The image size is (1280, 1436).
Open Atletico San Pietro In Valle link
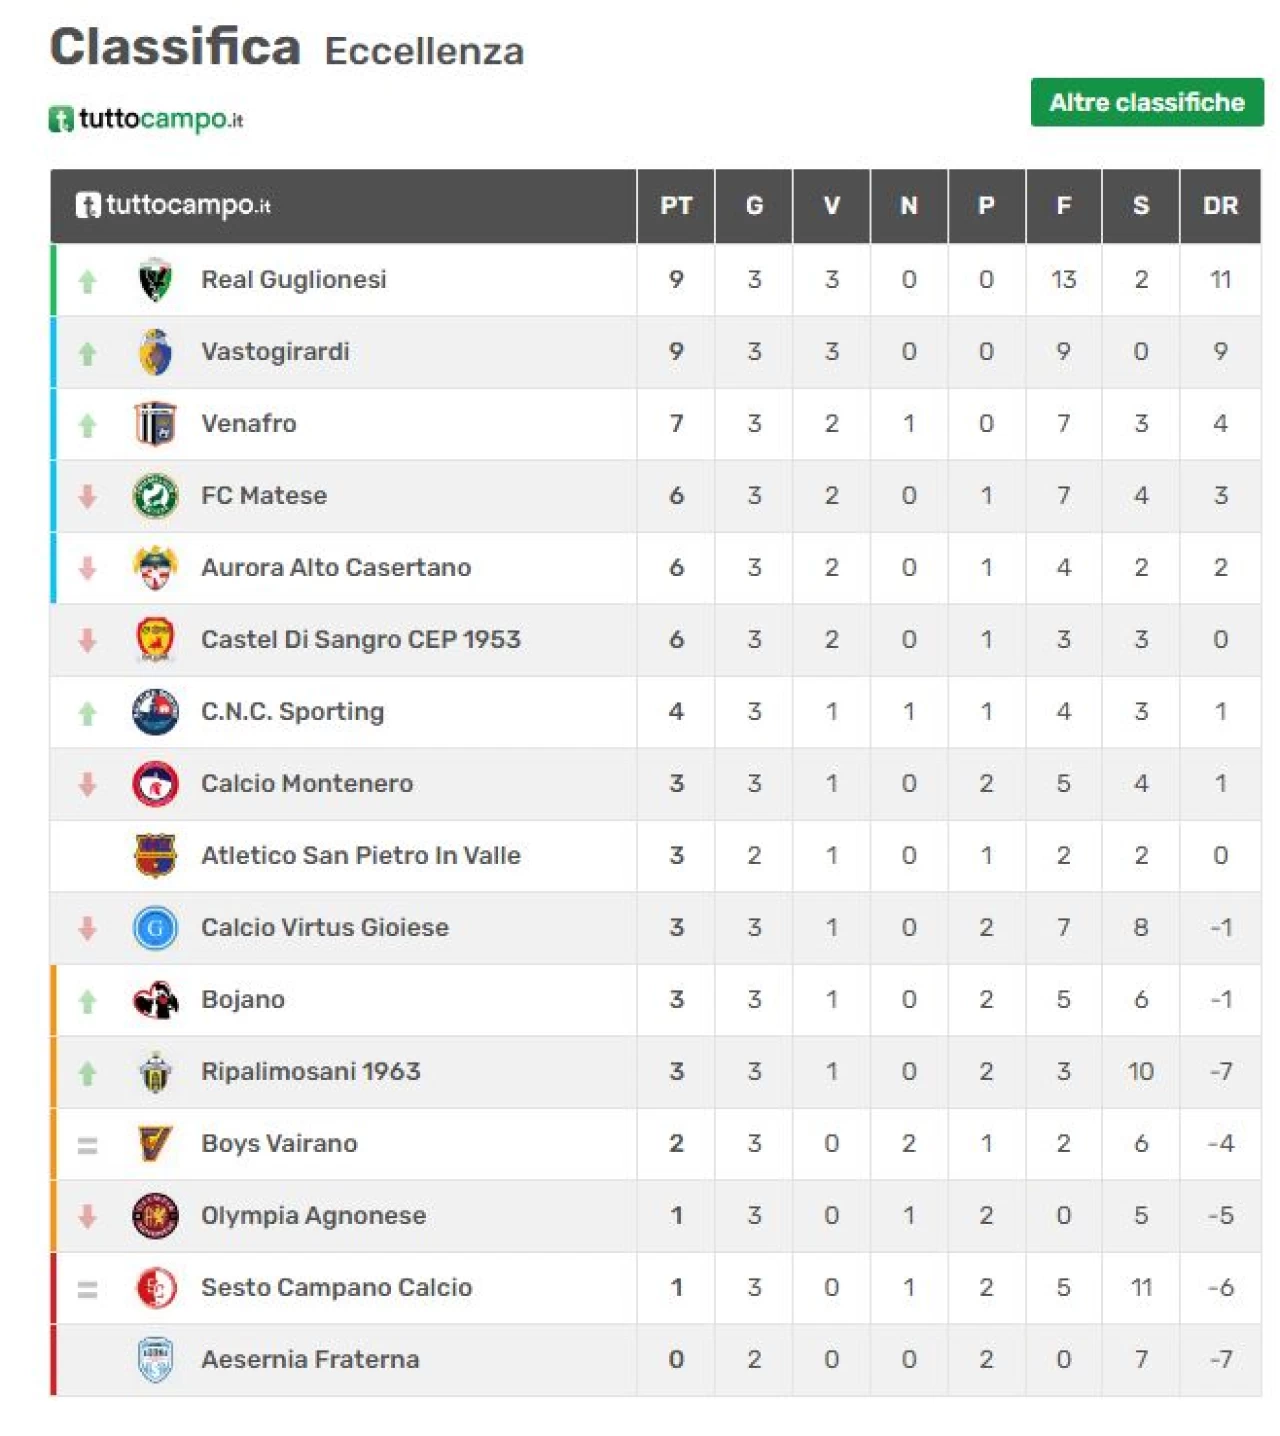tap(361, 856)
